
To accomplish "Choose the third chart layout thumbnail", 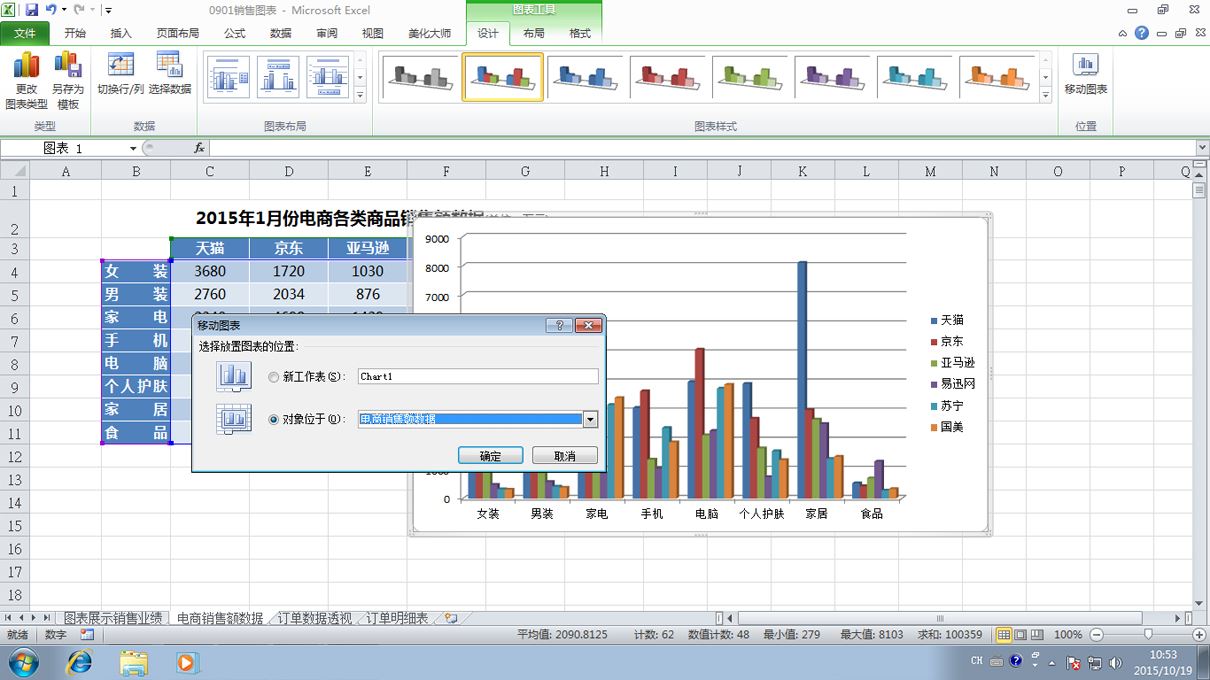I will (x=328, y=77).
